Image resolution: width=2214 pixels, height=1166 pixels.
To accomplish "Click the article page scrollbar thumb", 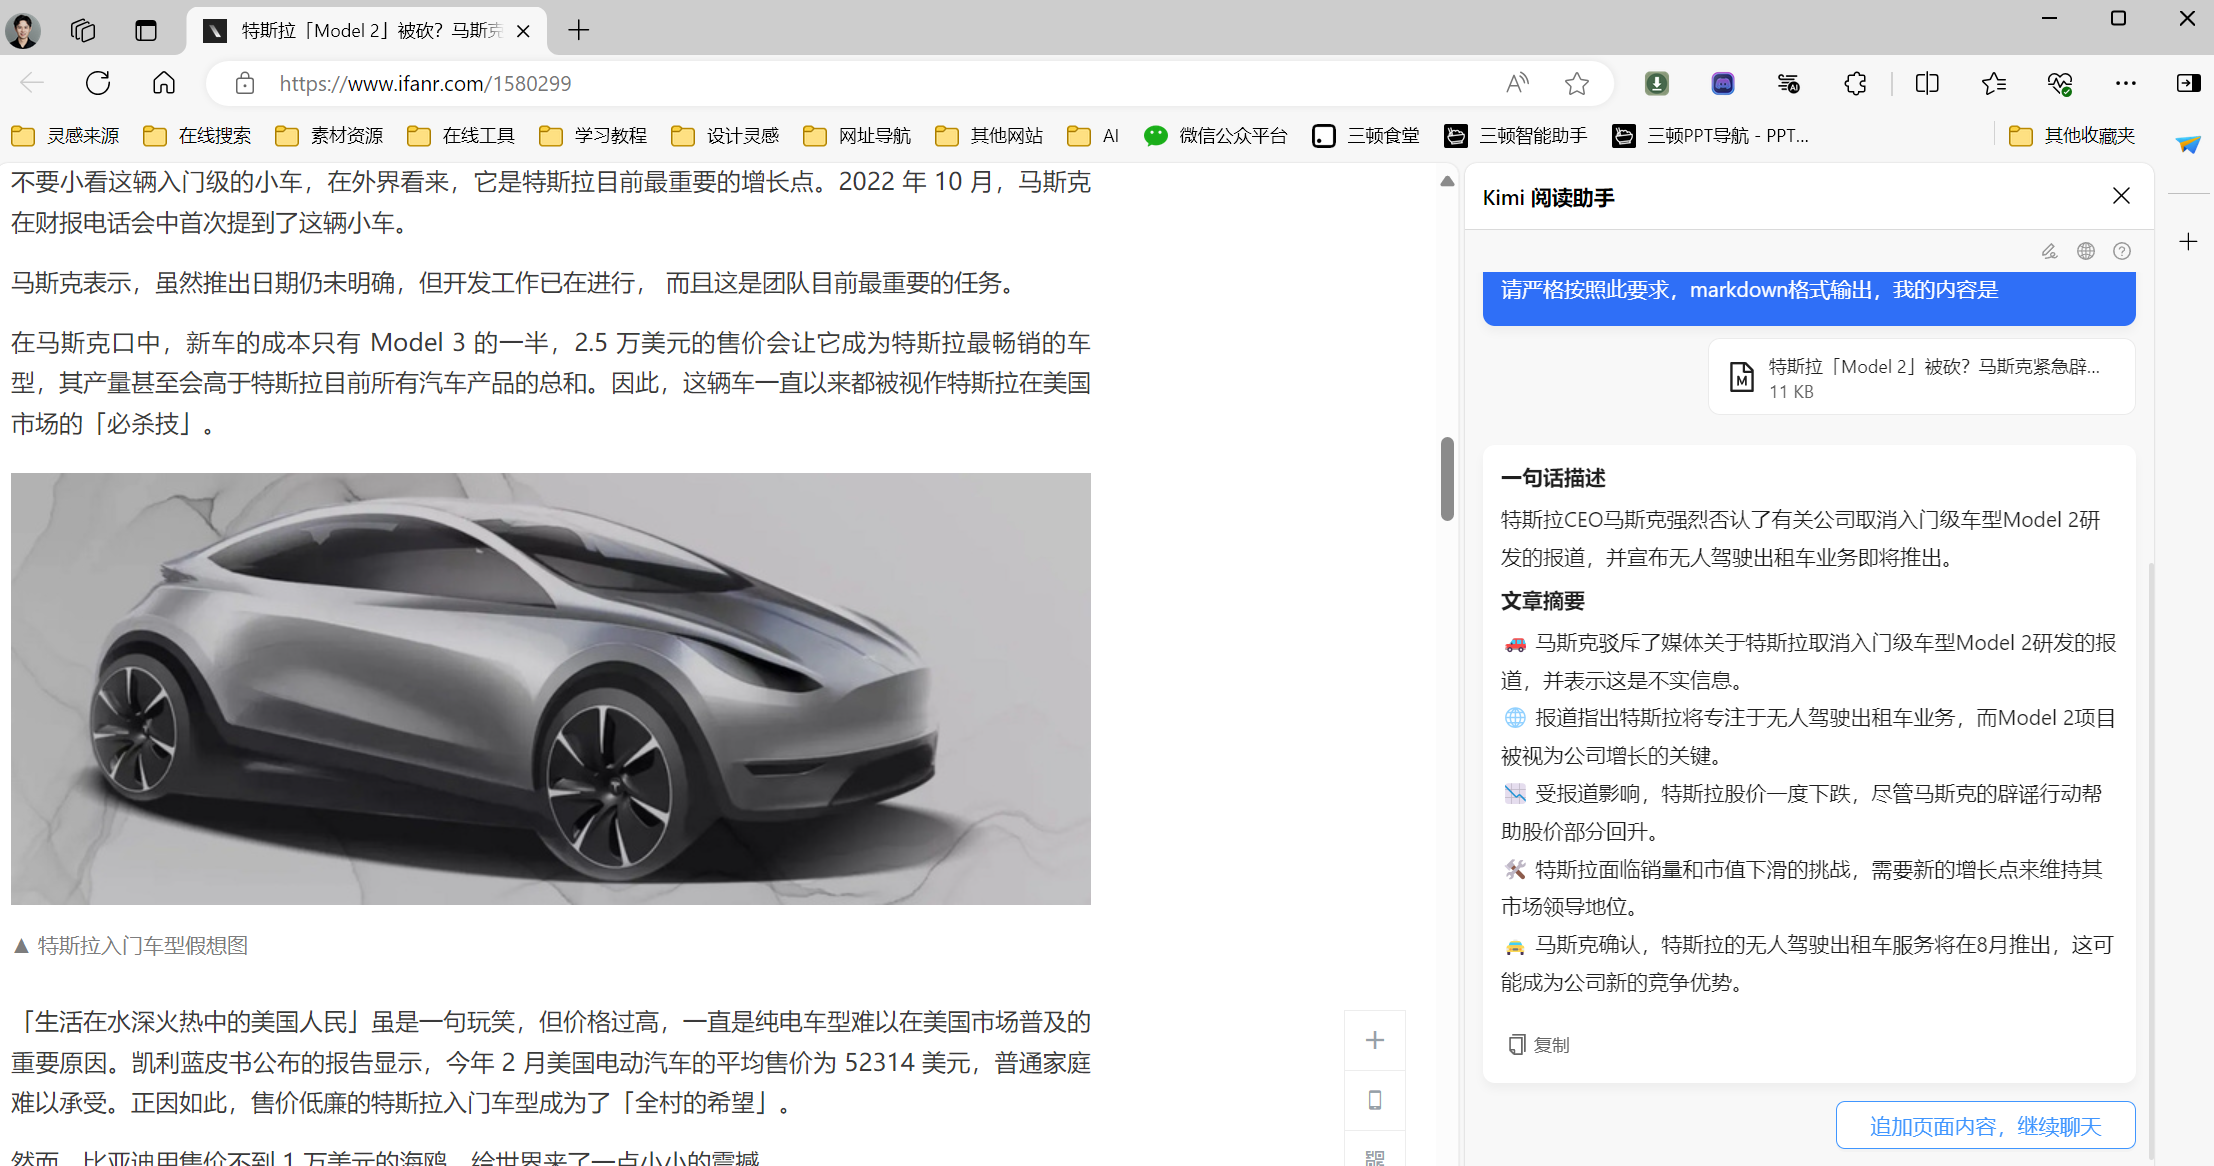I will tap(1447, 478).
